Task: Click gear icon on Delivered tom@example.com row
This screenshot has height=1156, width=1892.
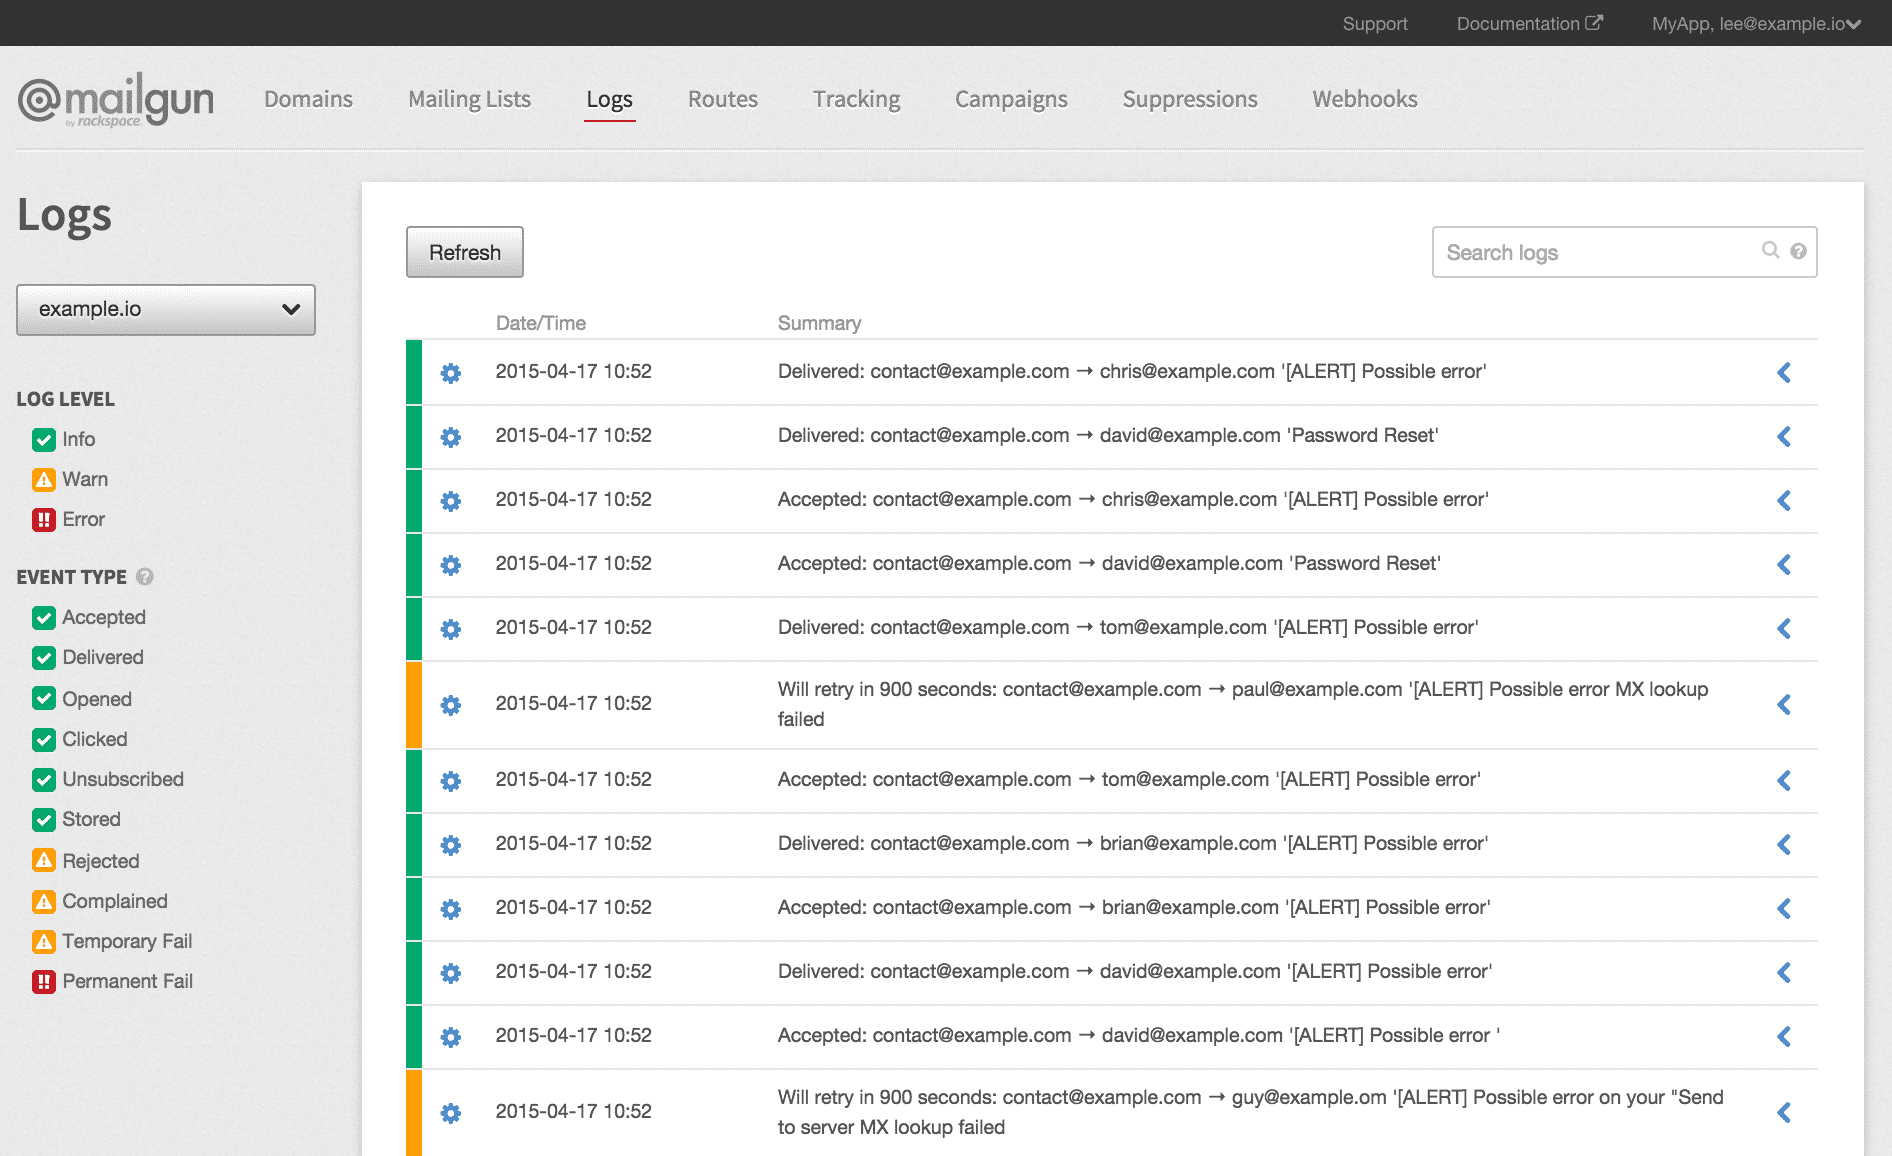Action: 451,629
